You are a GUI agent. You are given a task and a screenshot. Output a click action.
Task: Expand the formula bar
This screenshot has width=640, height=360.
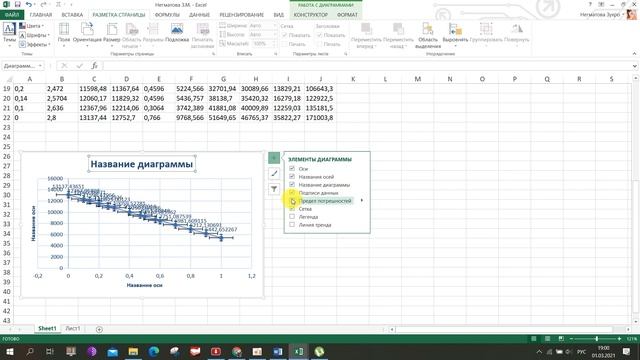(x=634, y=66)
